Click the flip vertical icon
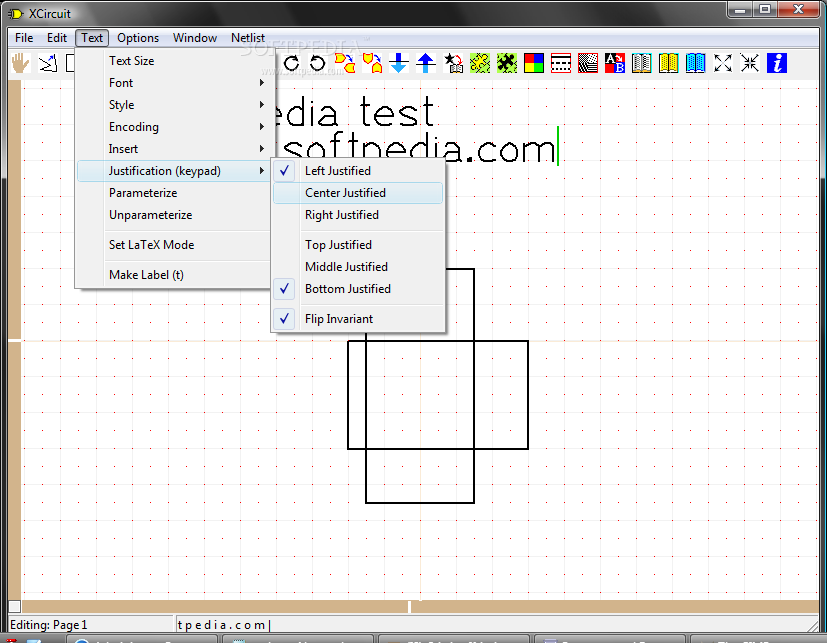This screenshot has height=643, width=827. click(372, 63)
